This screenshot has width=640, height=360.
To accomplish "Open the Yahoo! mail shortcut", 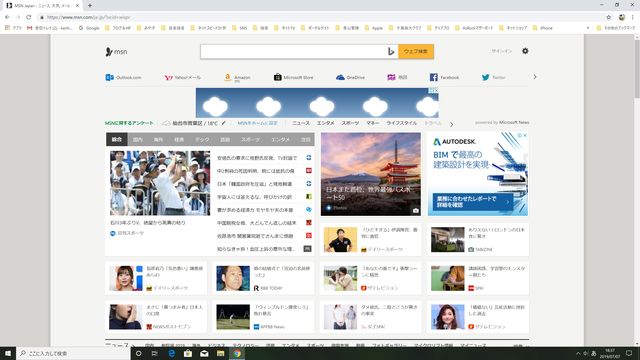I will (182, 77).
